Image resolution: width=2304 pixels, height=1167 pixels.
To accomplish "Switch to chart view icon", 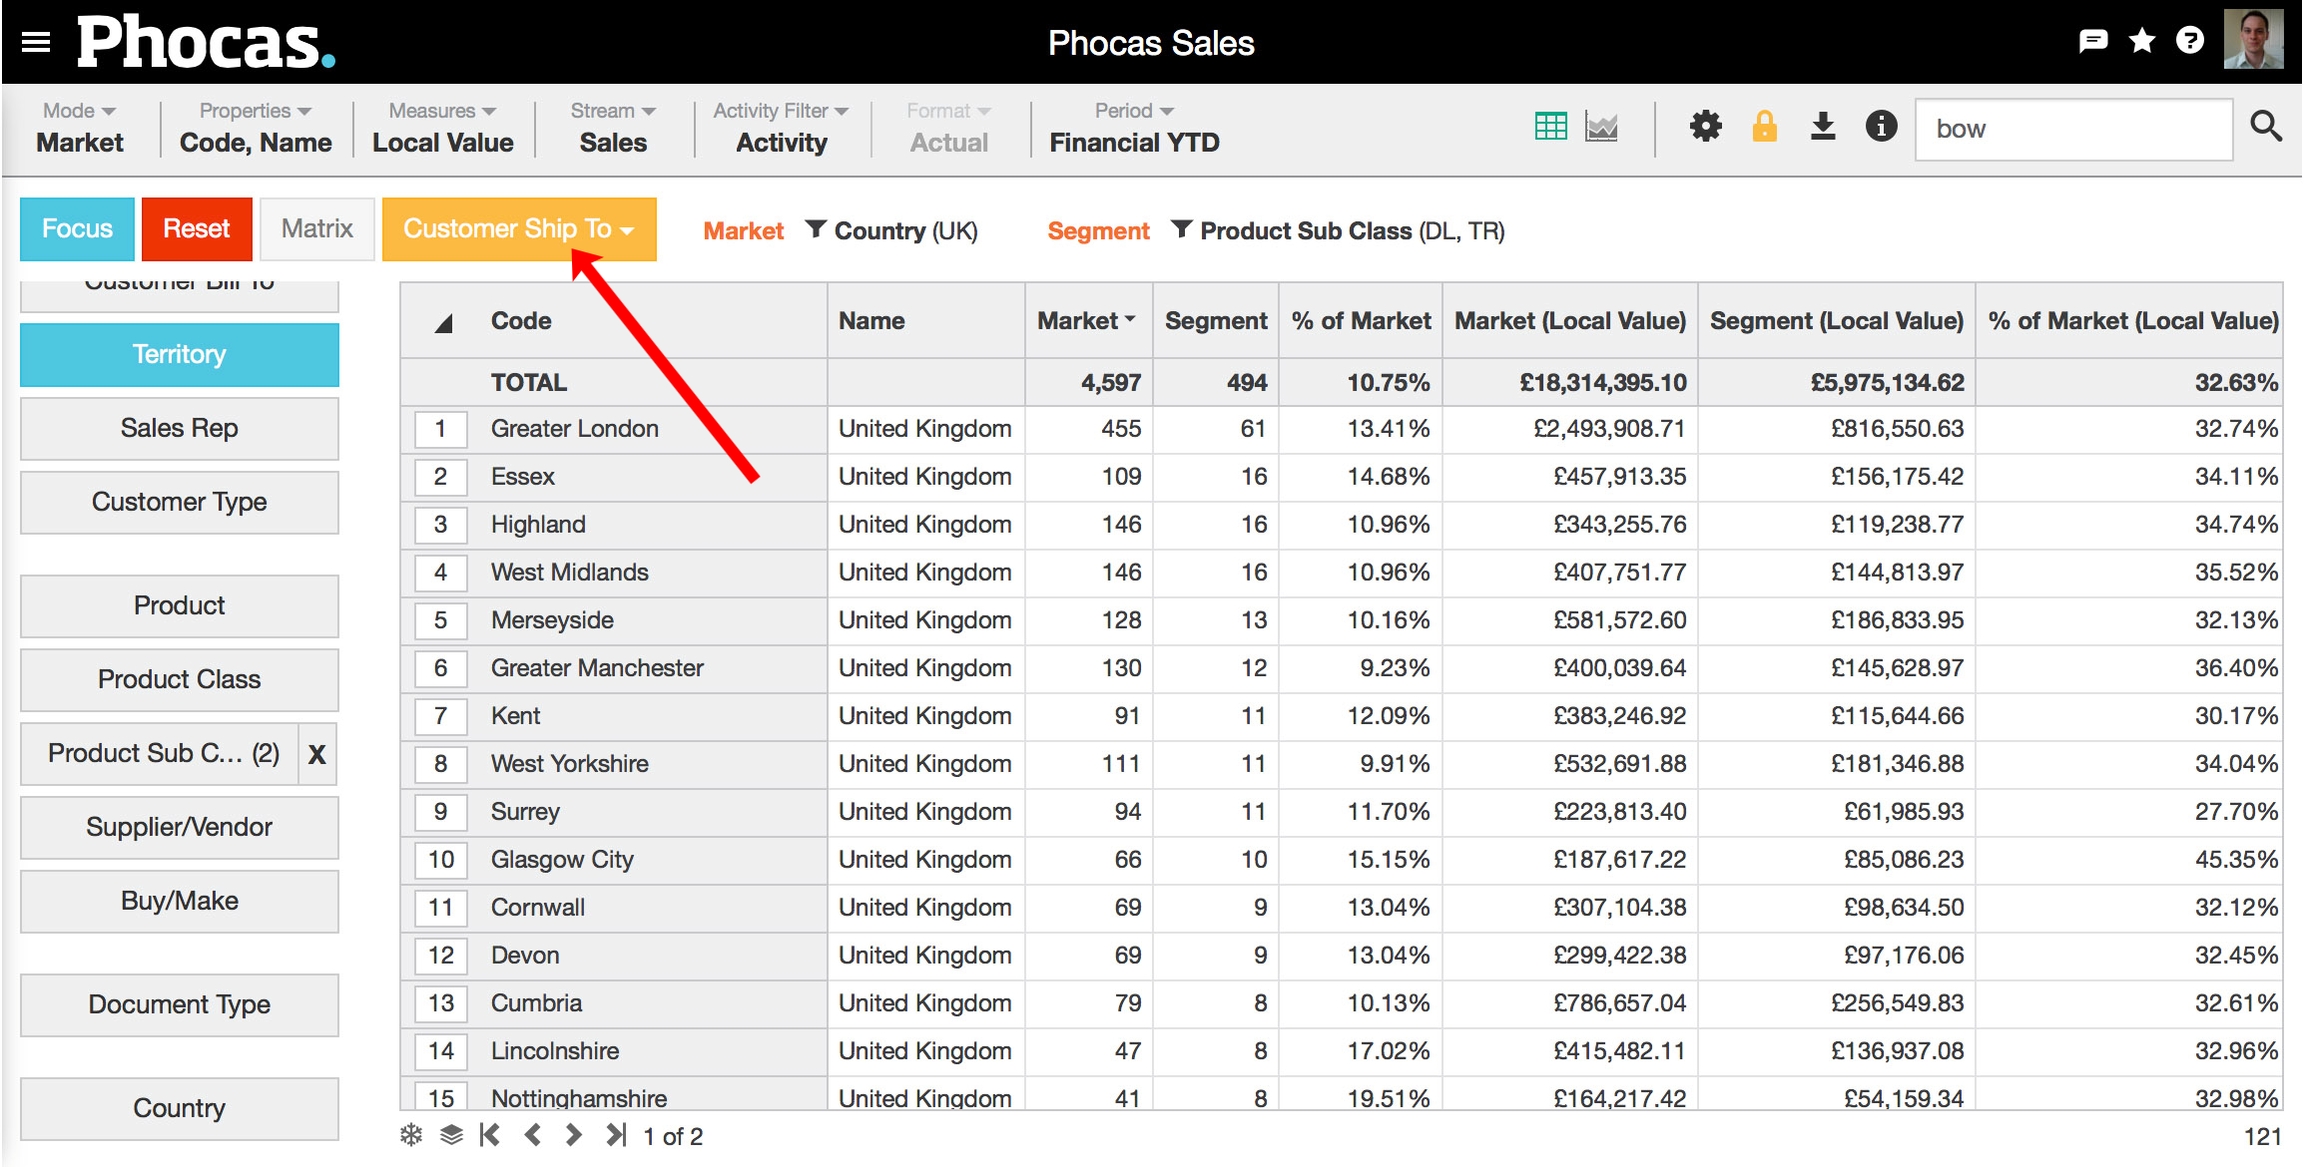I will (1601, 127).
